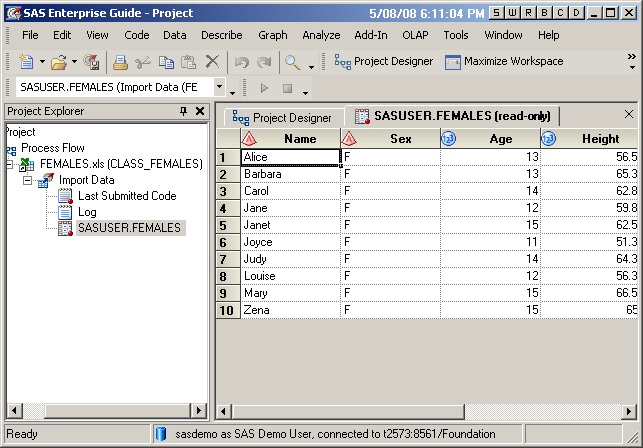Click the Run play arrow icon

[264, 88]
